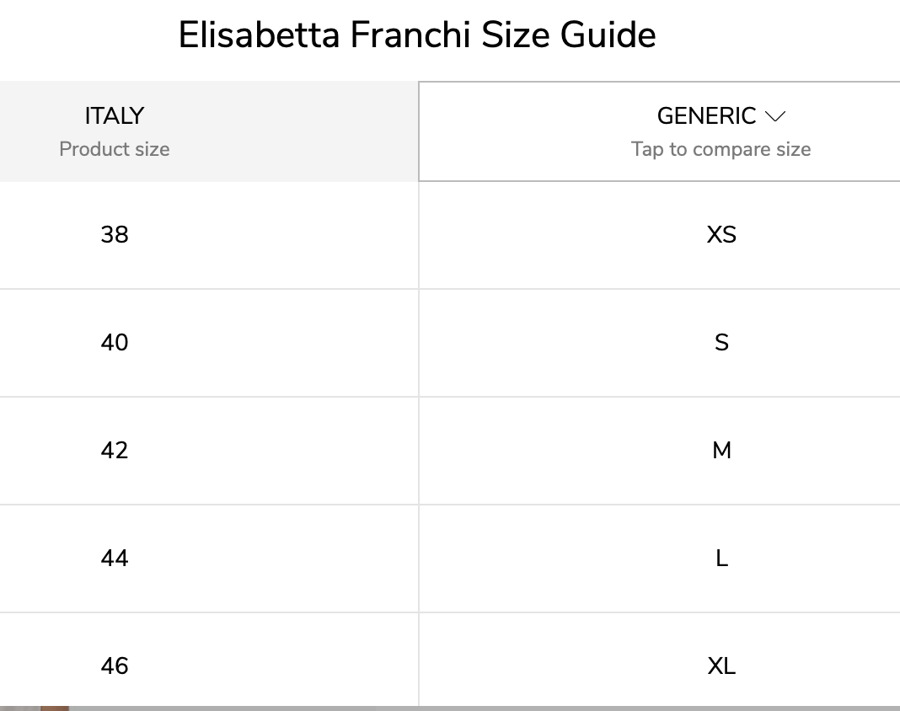Click the chevron arrow beside GENERIC
The height and width of the screenshot is (711, 900).
(x=774, y=117)
